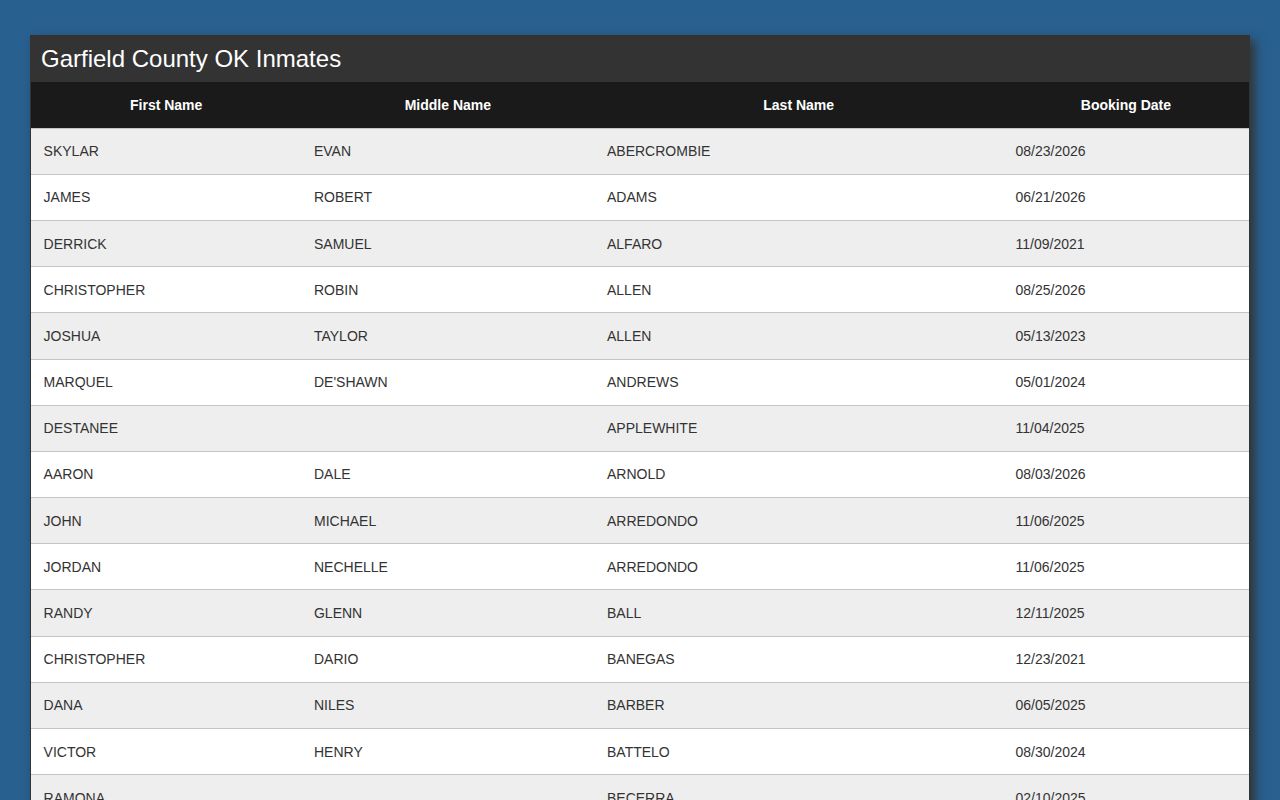Click middle name DE'SHAWN

click(x=350, y=382)
